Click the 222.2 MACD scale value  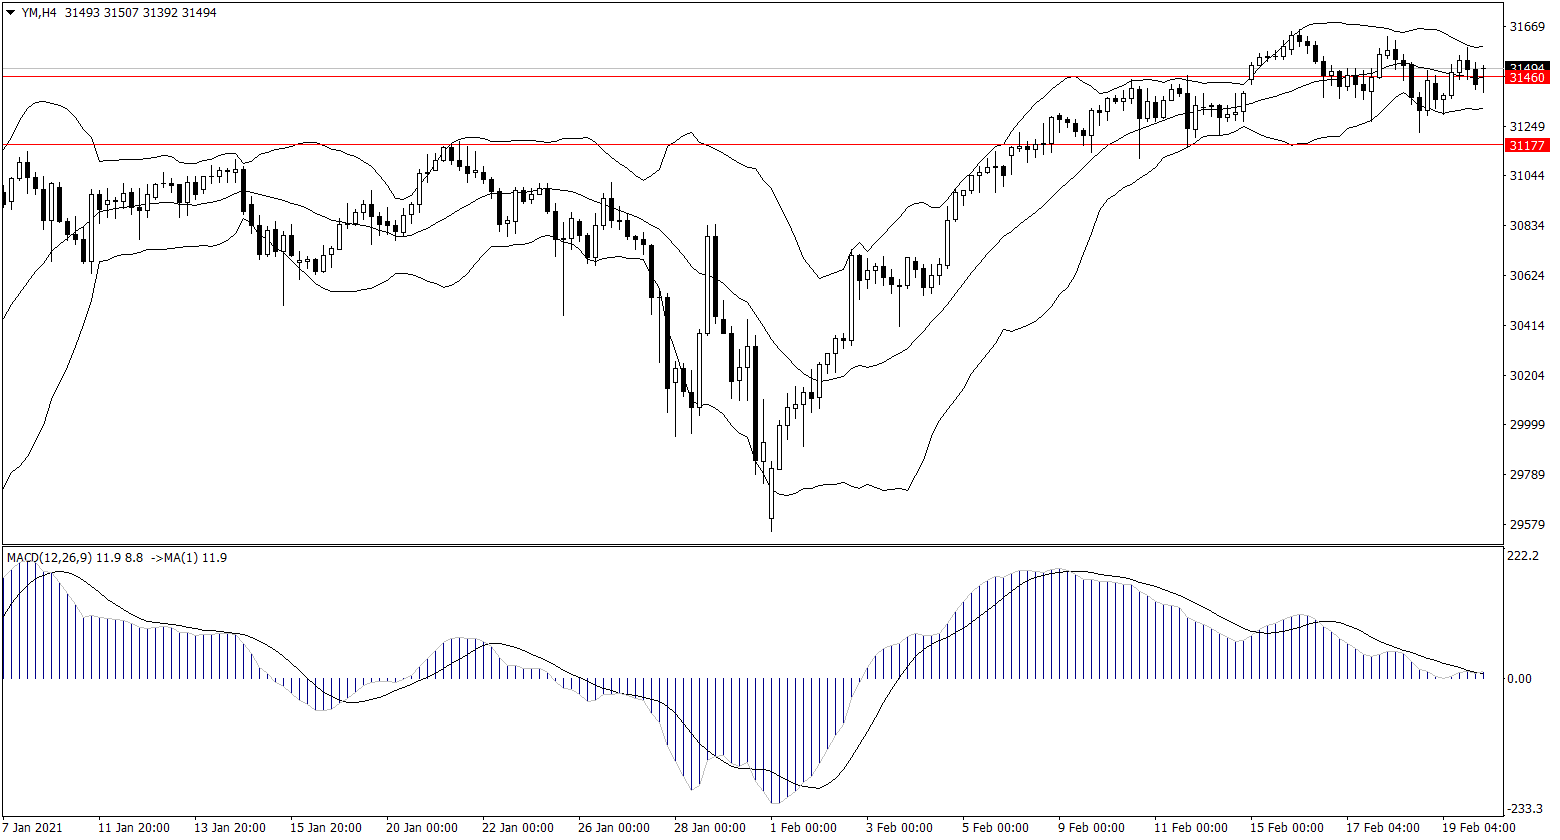(x=1523, y=555)
